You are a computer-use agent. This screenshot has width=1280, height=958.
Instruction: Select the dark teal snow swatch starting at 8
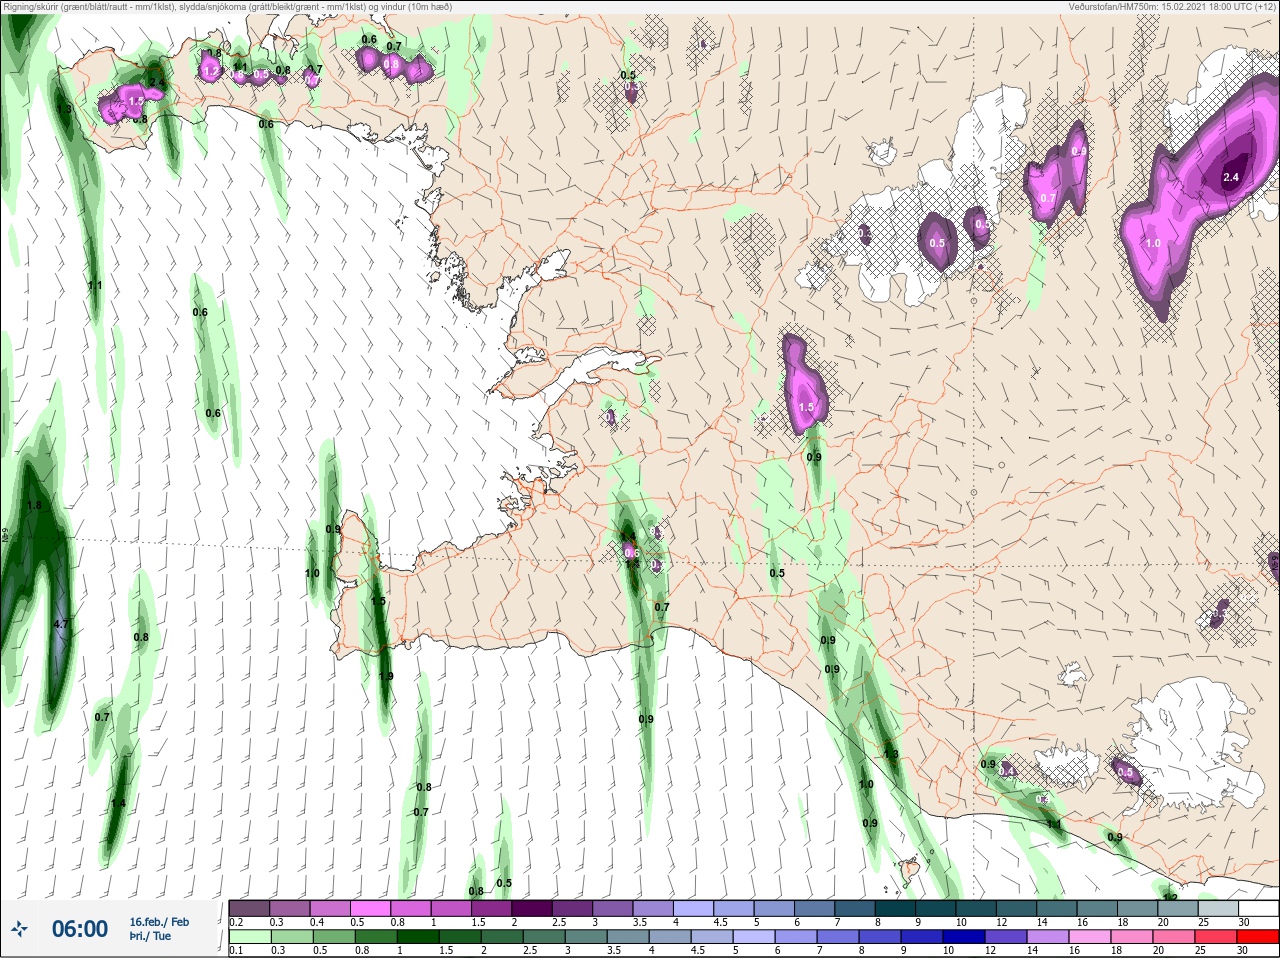pos(896,908)
